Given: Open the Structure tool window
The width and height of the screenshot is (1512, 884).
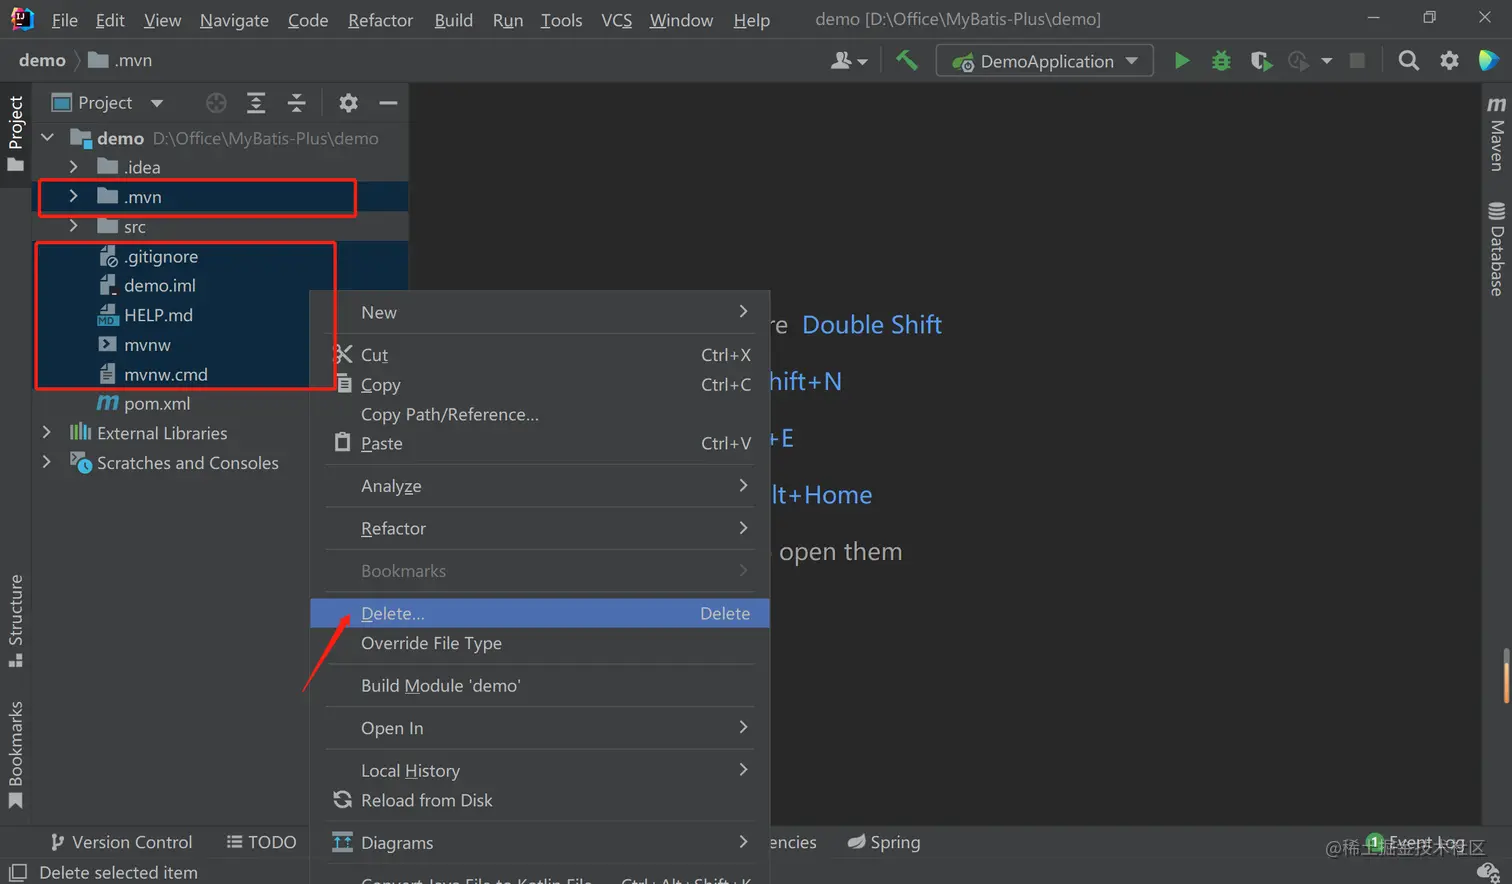Looking at the screenshot, I should pos(16,620).
